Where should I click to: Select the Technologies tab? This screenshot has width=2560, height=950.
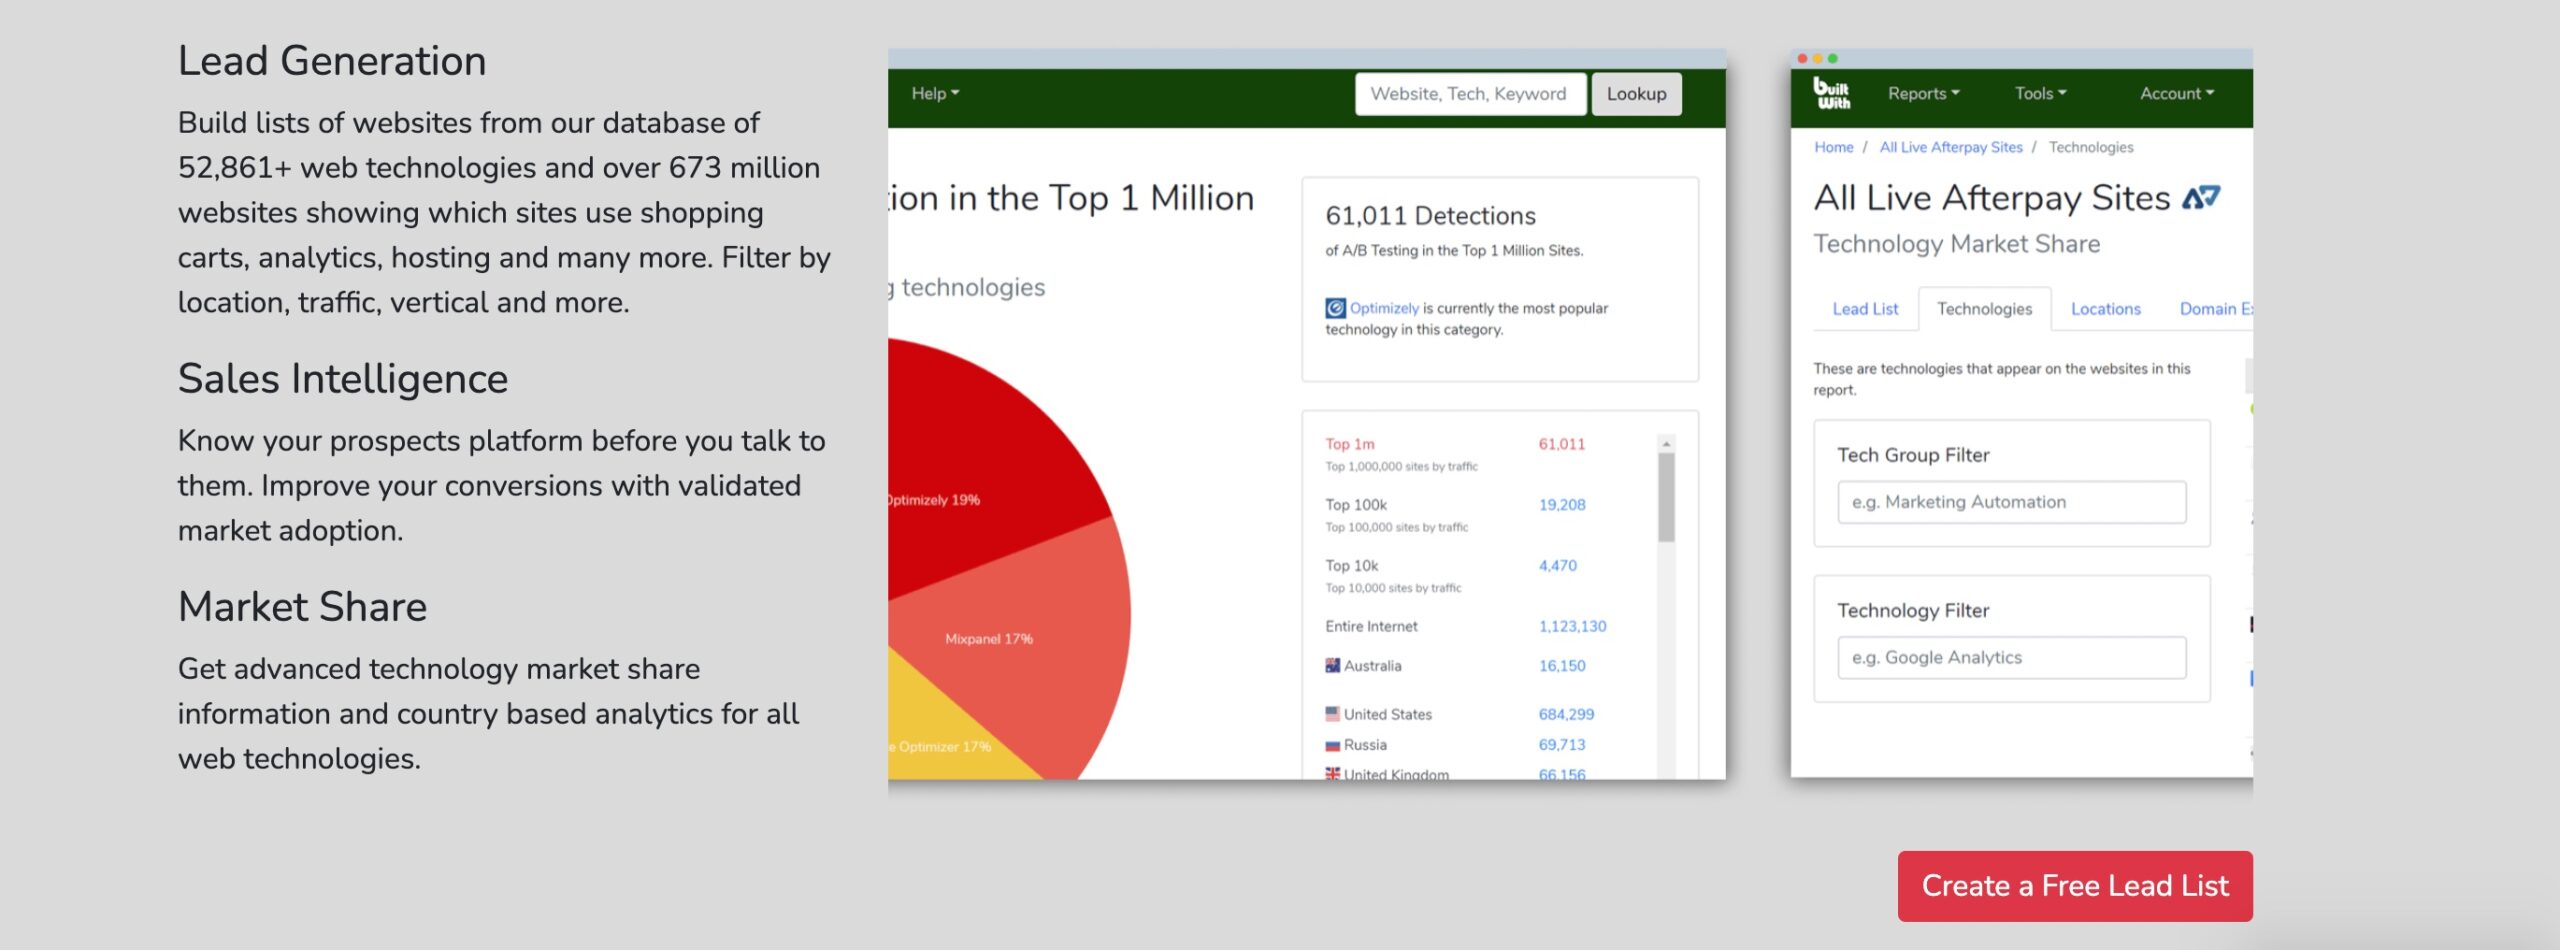pos(1984,309)
